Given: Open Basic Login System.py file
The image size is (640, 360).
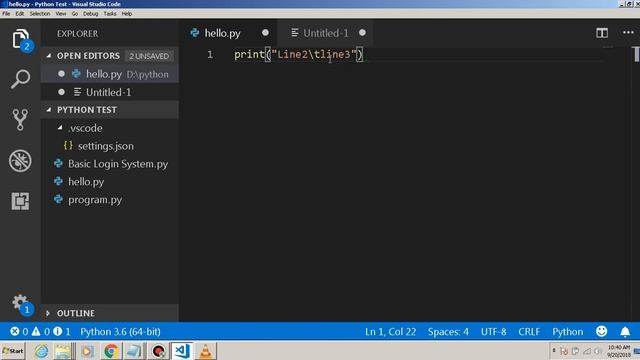Looking at the screenshot, I should [x=110, y=164].
